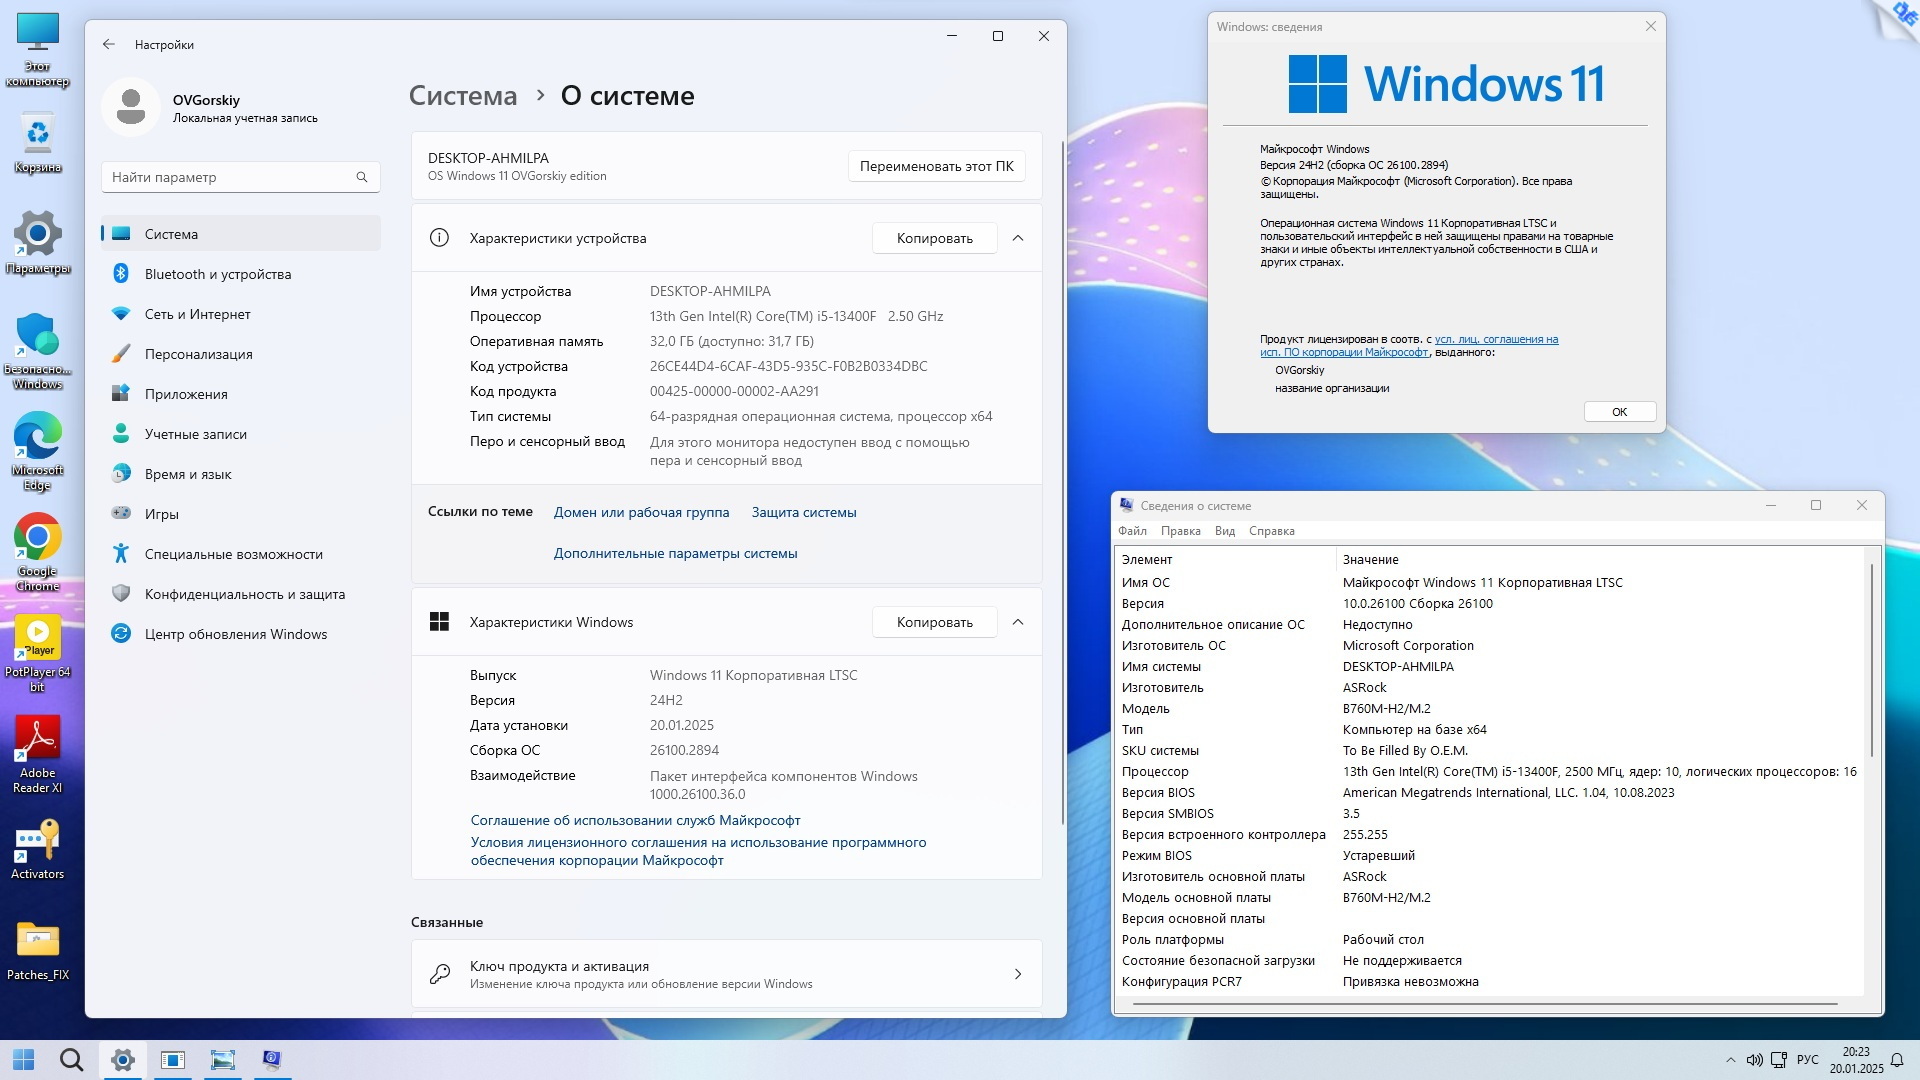Click the system info vertical scrollbar
Viewport: 1920px width, 1080px height.
(x=1871, y=660)
